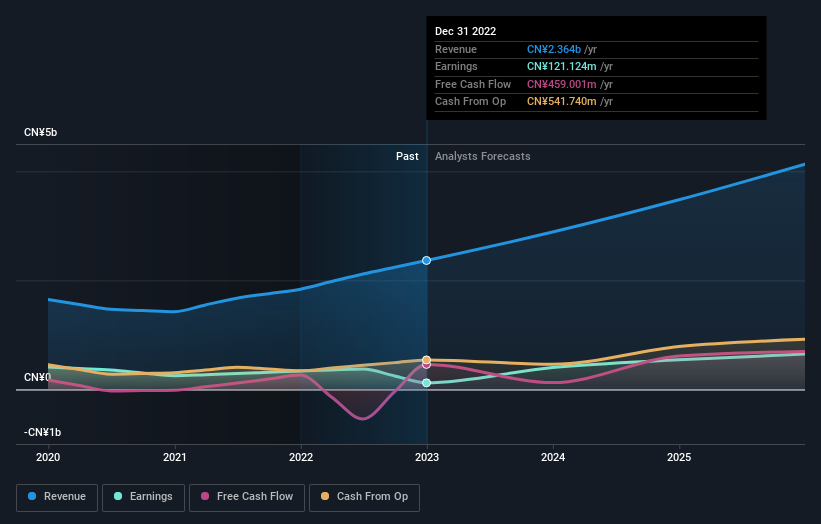Image resolution: width=821 pixels, height=524 pixels.
Task: Click the Cash From Op label in tooltip
Action: (470, 102)
